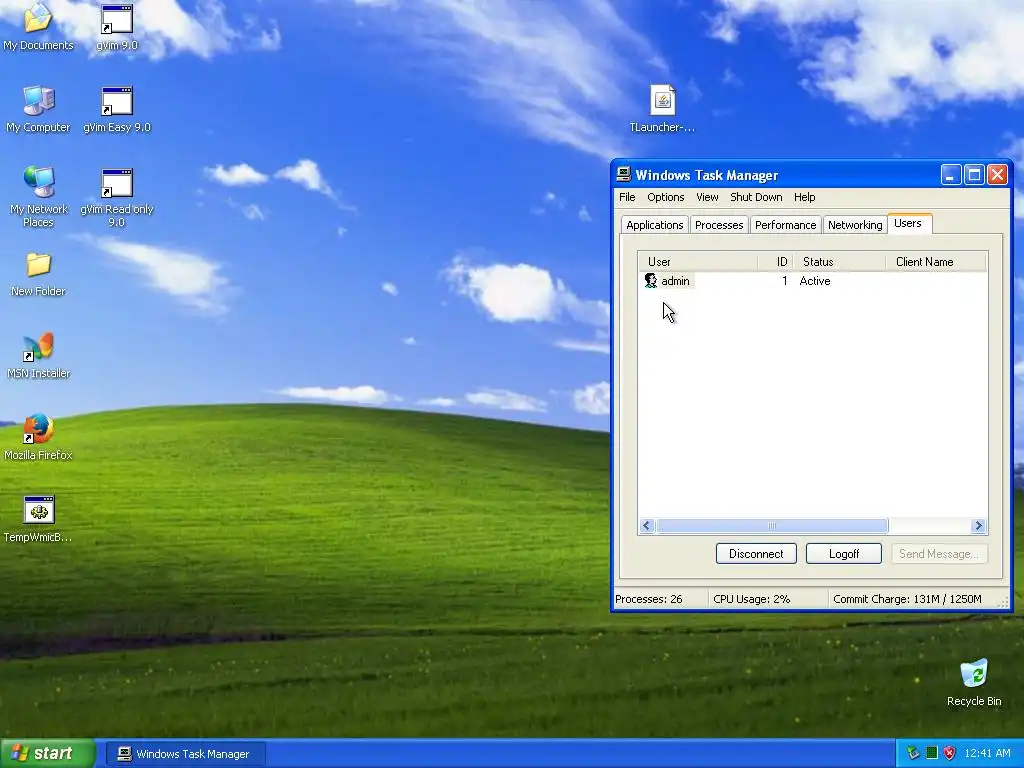The width and height of the screenshot is (1024, 768).
Task: Click the user list's left scroll arrow
Action: pyautogui.click(x=647, y=526)
